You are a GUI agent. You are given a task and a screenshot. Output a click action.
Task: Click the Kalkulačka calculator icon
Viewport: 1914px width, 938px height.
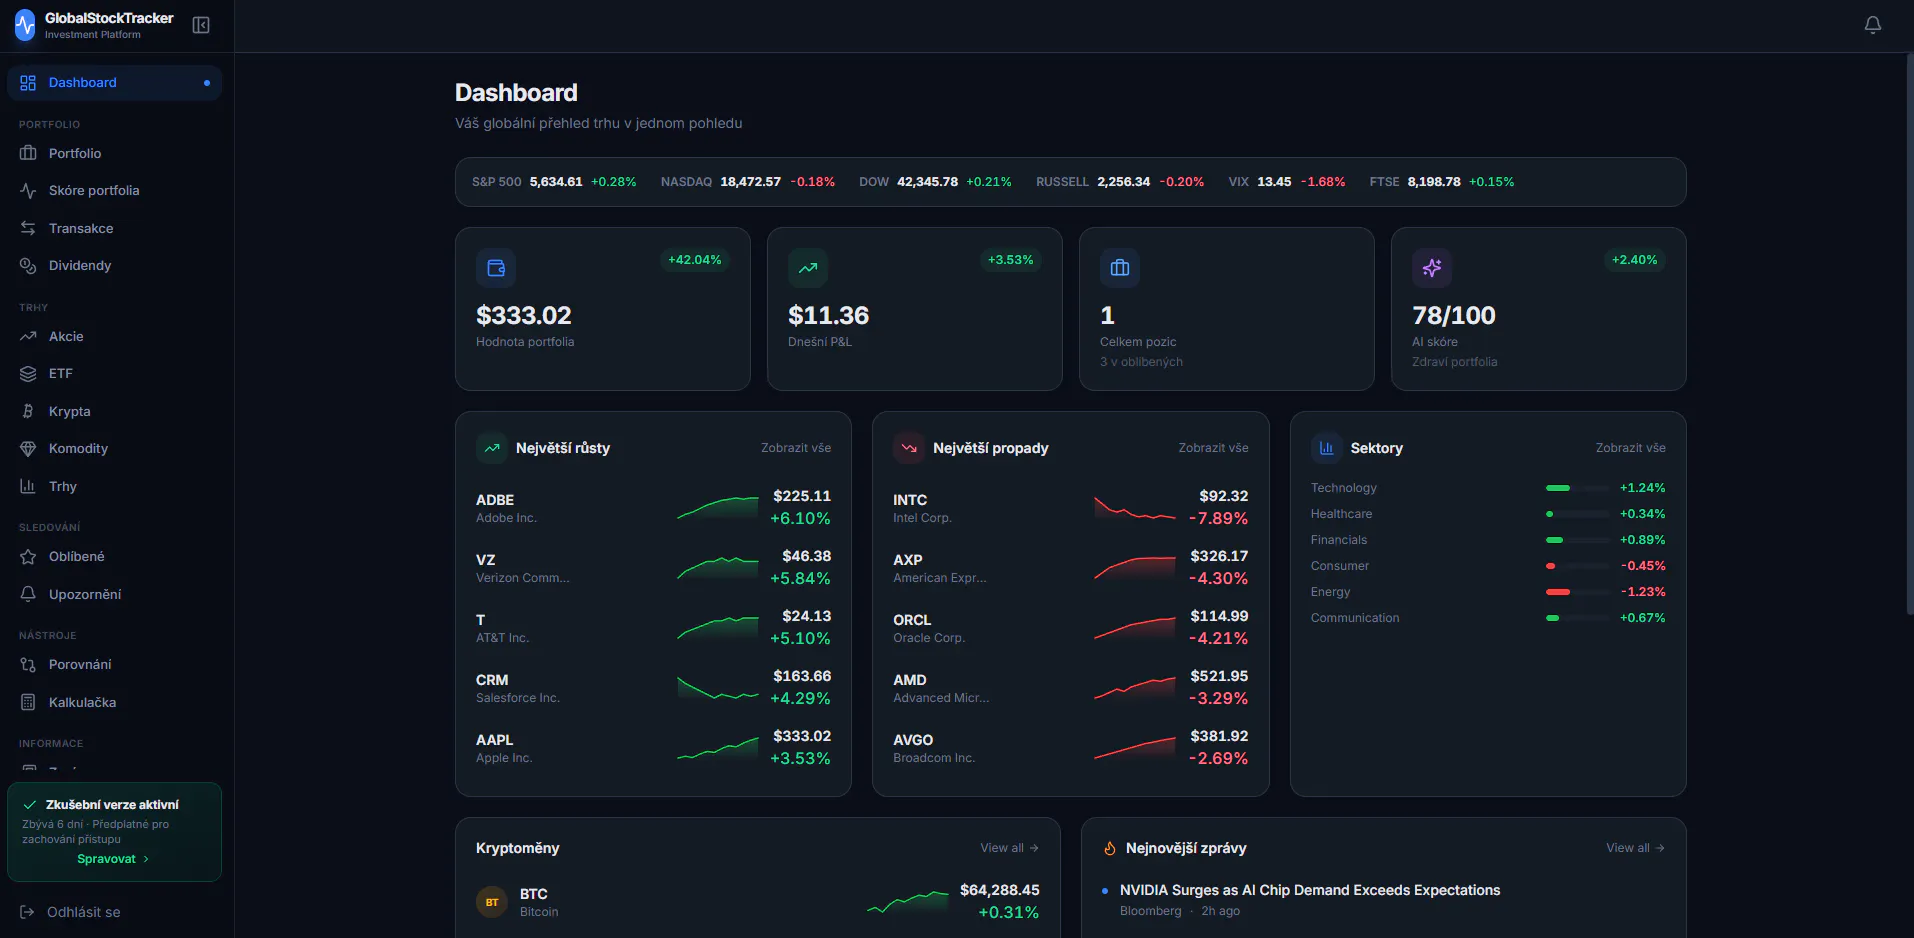pyautogui.click(x=28, y=702)
